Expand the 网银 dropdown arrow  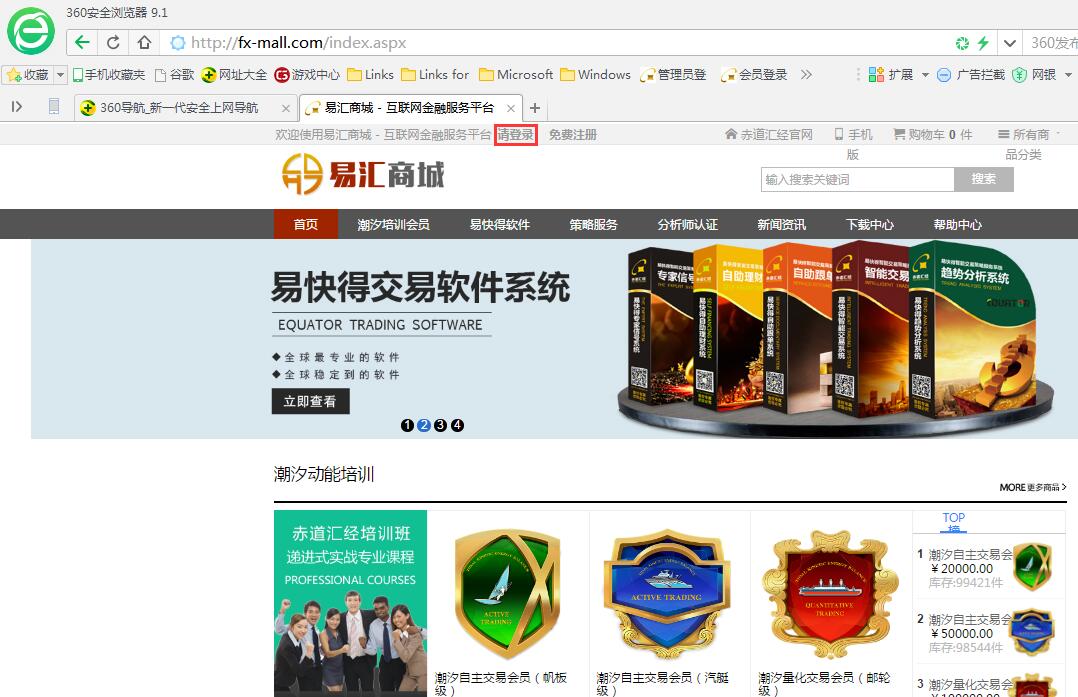point(1068,74)
